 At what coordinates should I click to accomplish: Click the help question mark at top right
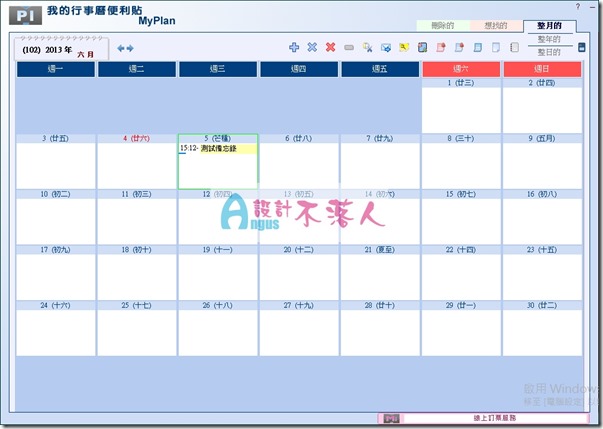point(590,7)
